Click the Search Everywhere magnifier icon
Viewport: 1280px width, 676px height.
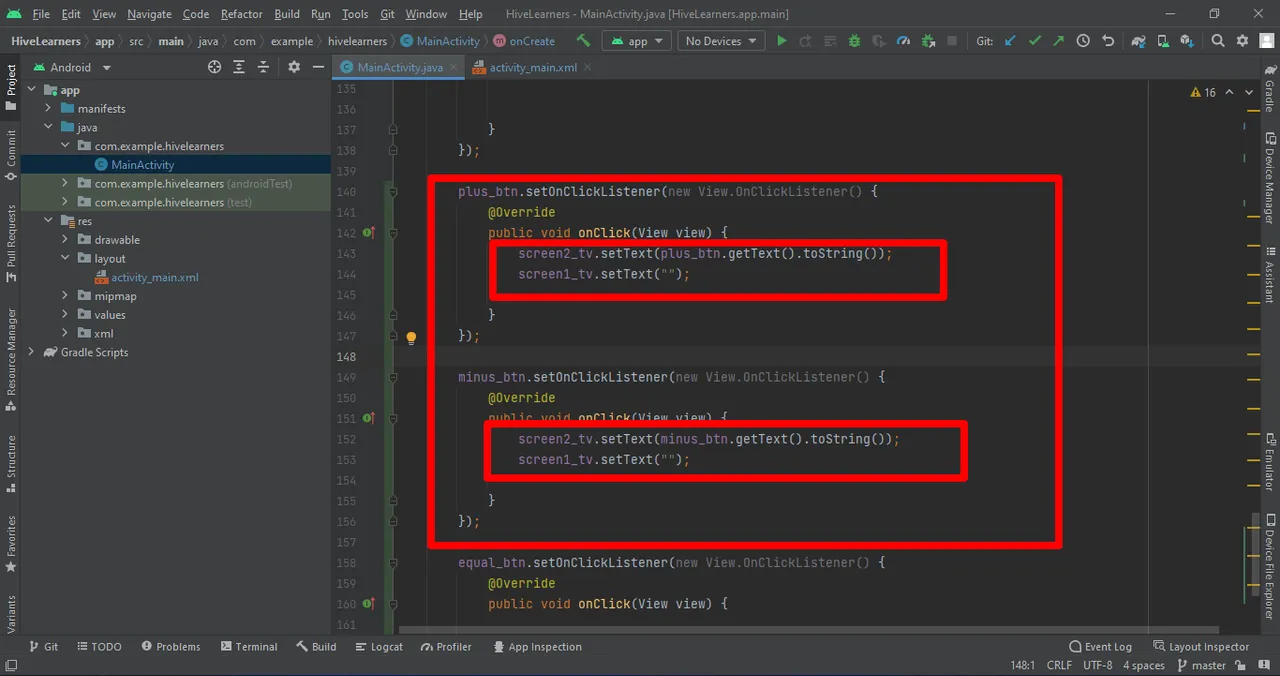[x=1217, y=41]
